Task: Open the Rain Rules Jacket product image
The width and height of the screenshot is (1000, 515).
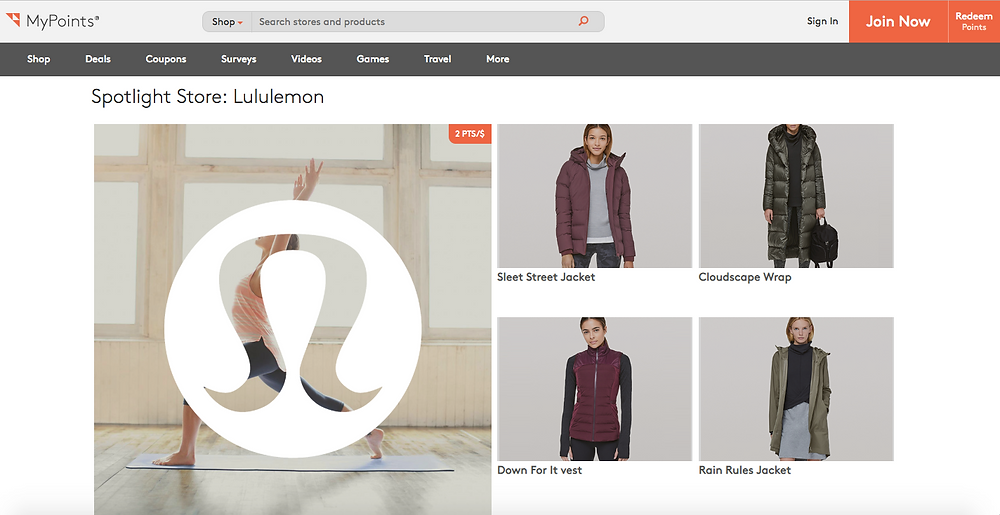Action: 796,389
